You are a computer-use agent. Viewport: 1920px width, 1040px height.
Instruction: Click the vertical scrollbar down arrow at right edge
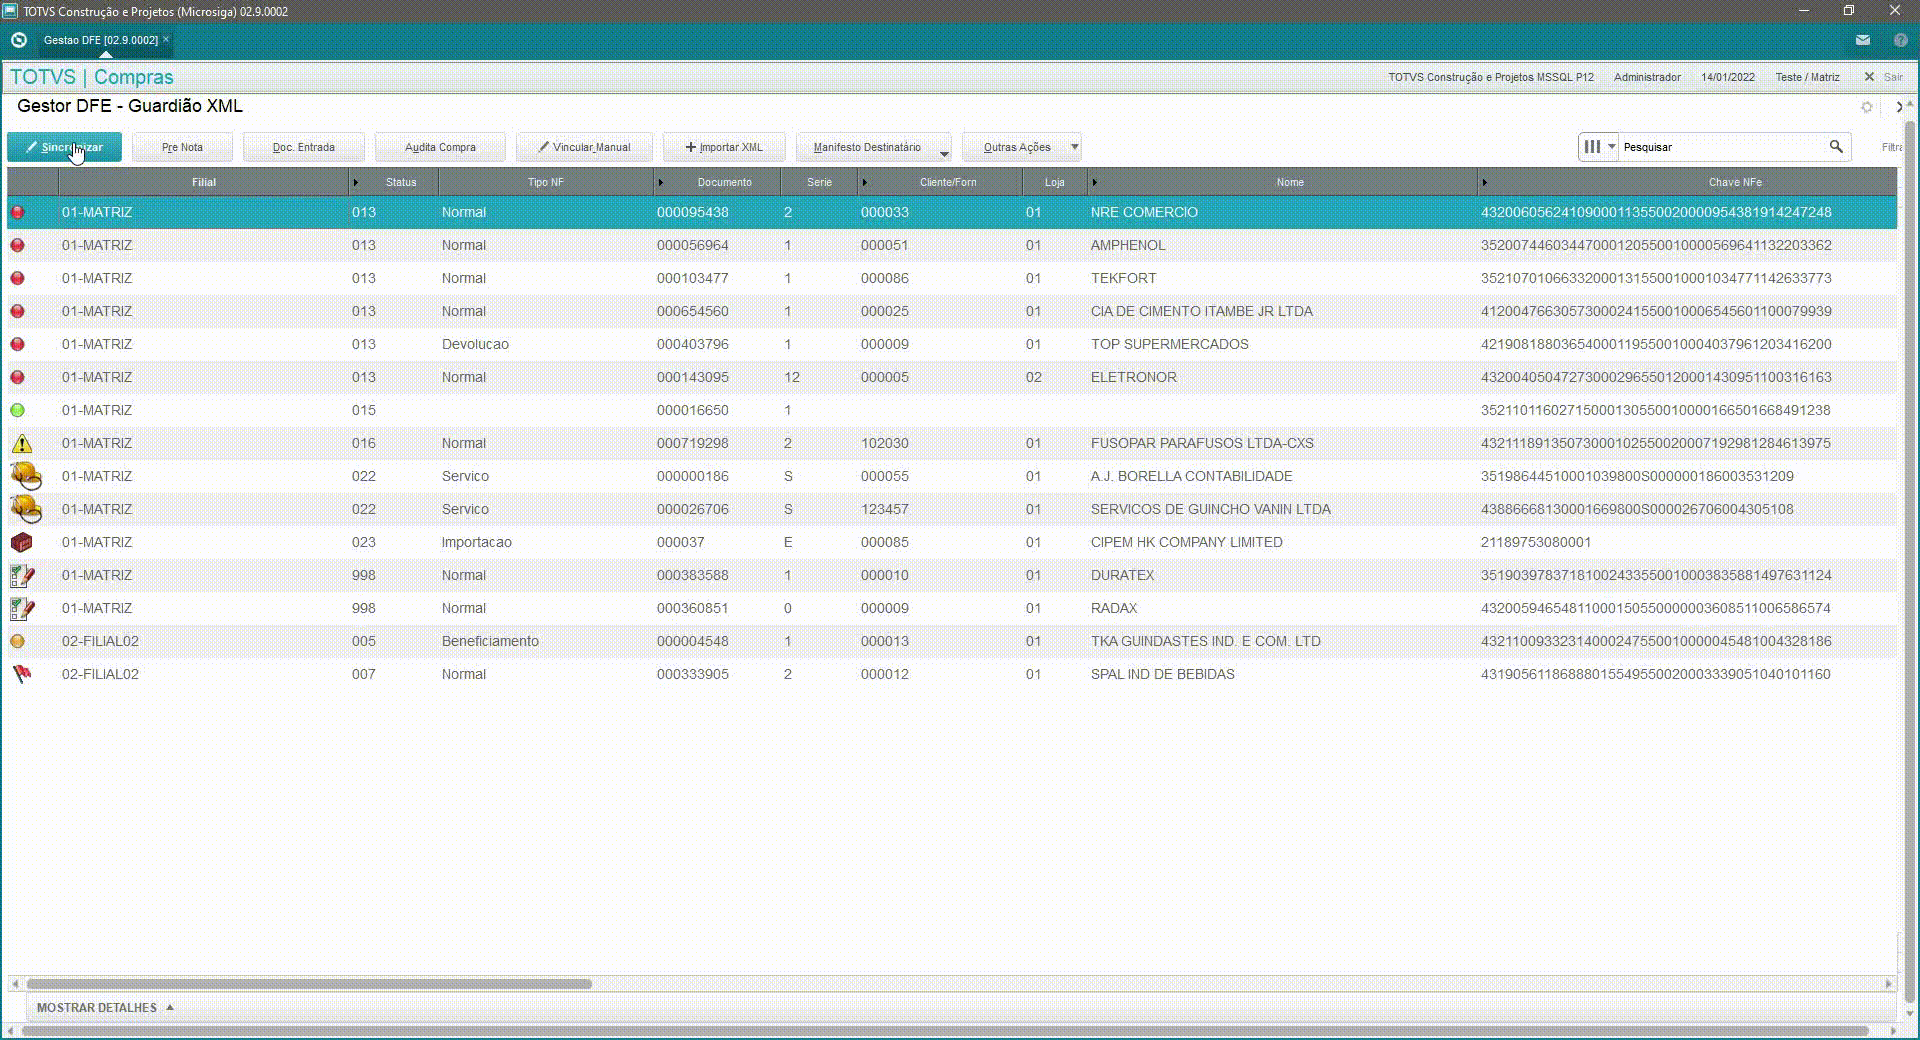point(1910,1014)
